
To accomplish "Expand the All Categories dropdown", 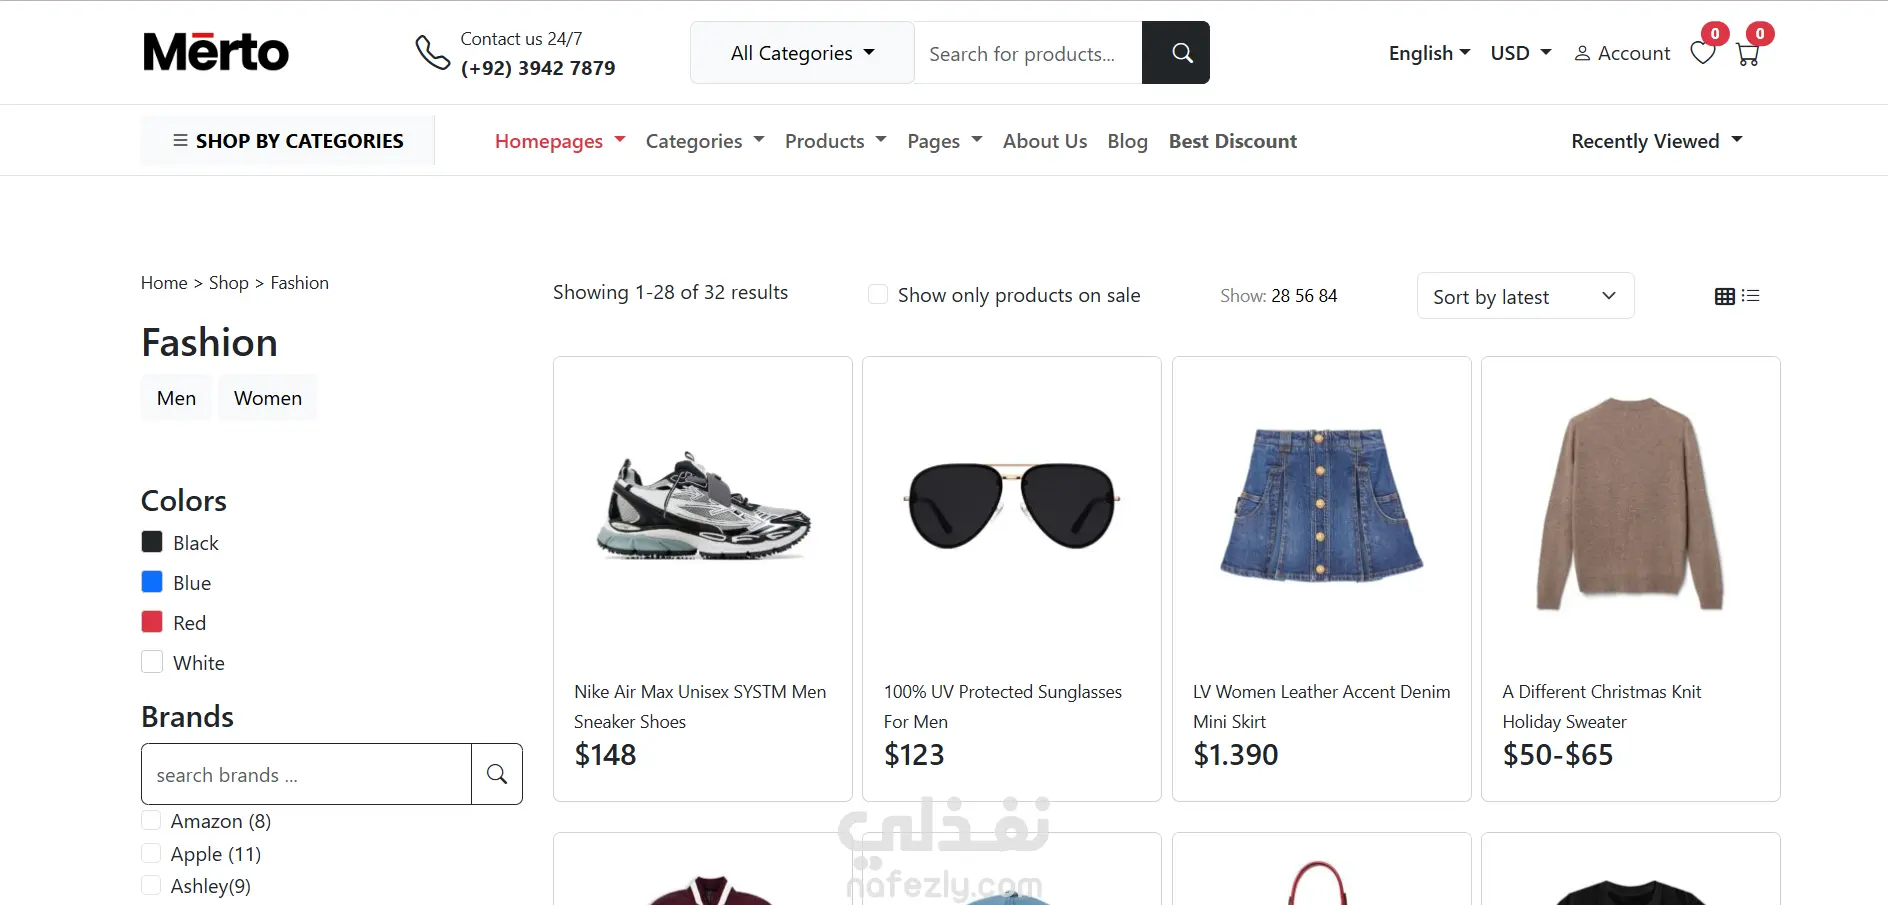I will pos(802,53).
